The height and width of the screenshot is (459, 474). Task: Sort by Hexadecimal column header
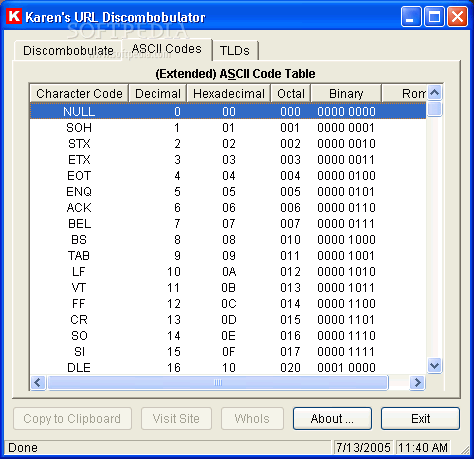(x=229, y=94)
